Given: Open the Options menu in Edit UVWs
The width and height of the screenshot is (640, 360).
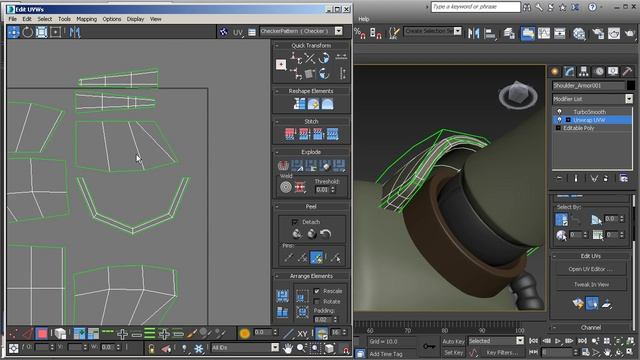Looking at the screenshot, I should coord(112,19).
